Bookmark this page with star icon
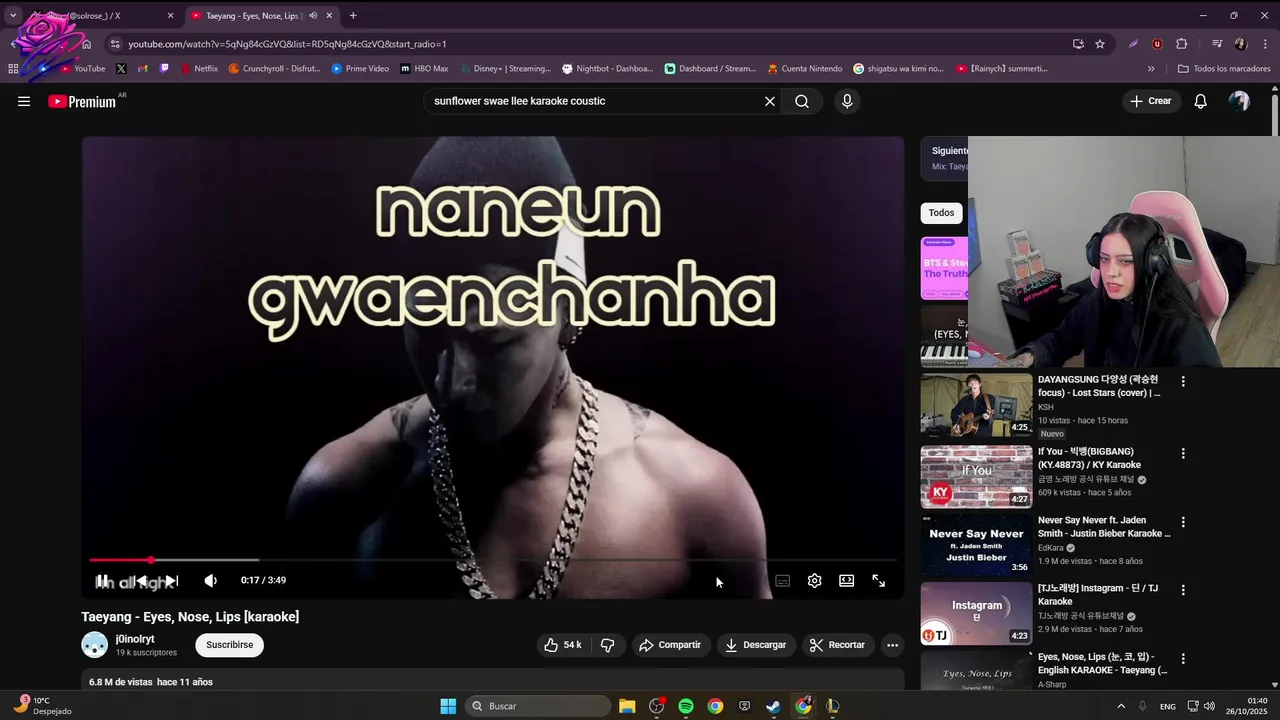 tap(1100, 44)
